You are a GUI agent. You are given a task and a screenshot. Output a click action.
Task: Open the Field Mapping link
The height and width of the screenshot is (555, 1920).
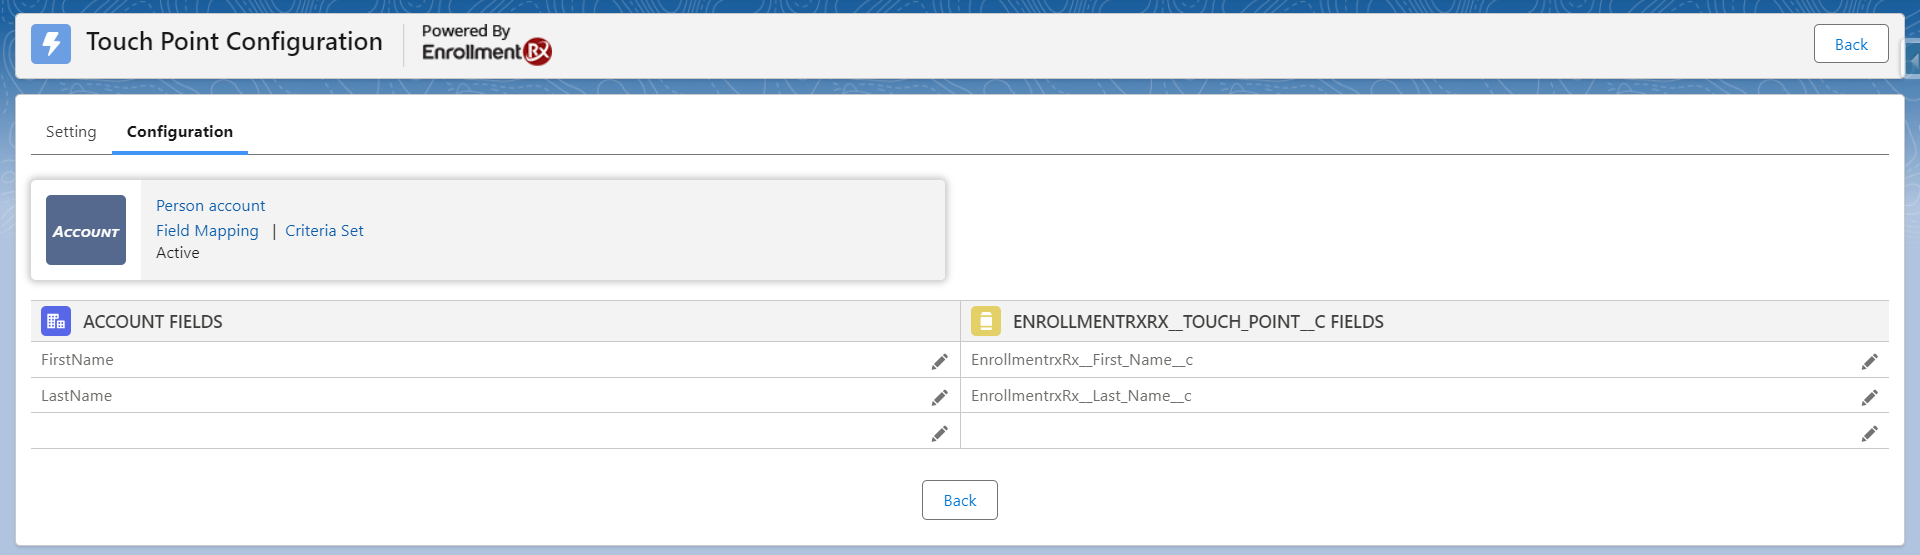point(207,231)
